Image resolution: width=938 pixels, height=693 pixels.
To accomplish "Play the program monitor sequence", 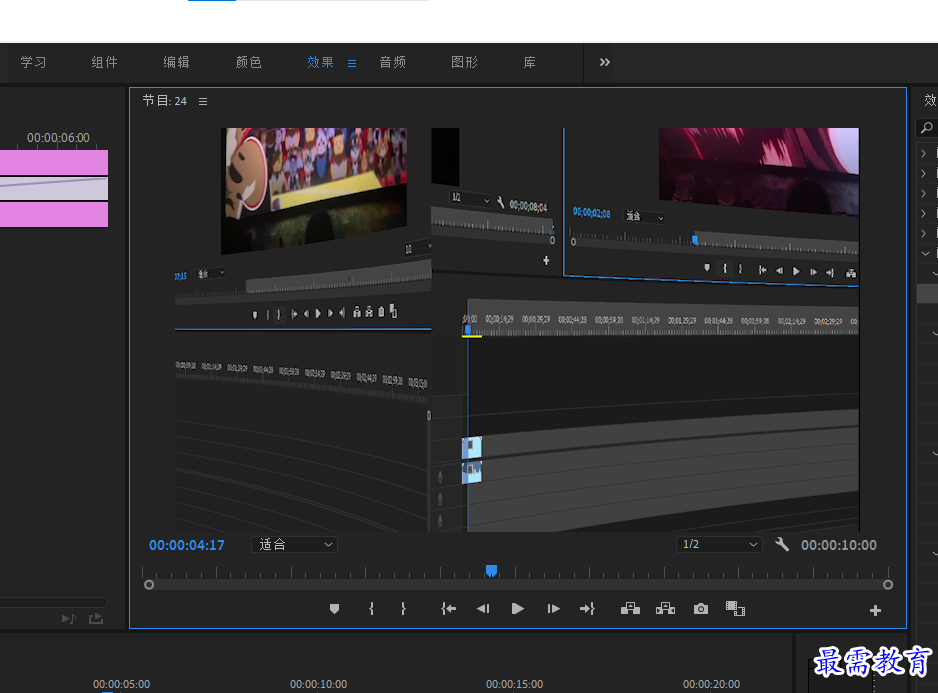I will [518, 609].
